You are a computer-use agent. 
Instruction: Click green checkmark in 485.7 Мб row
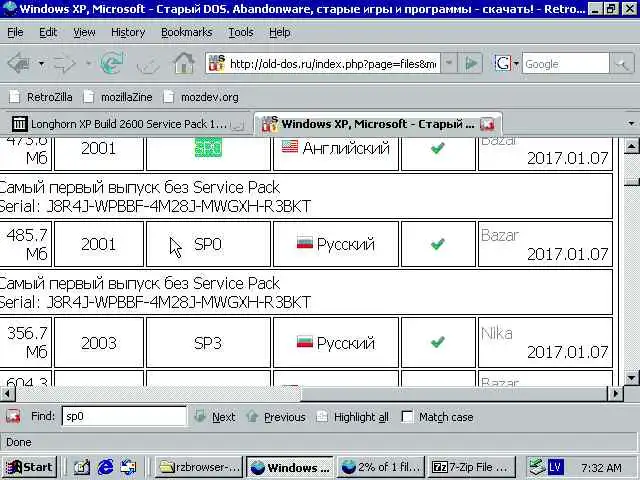pos(438,244)
